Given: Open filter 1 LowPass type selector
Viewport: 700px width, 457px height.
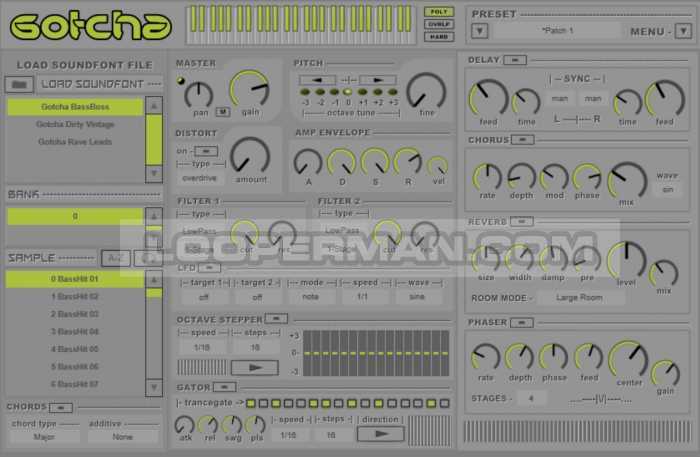Looking at the screenshot, I should 200,231.
